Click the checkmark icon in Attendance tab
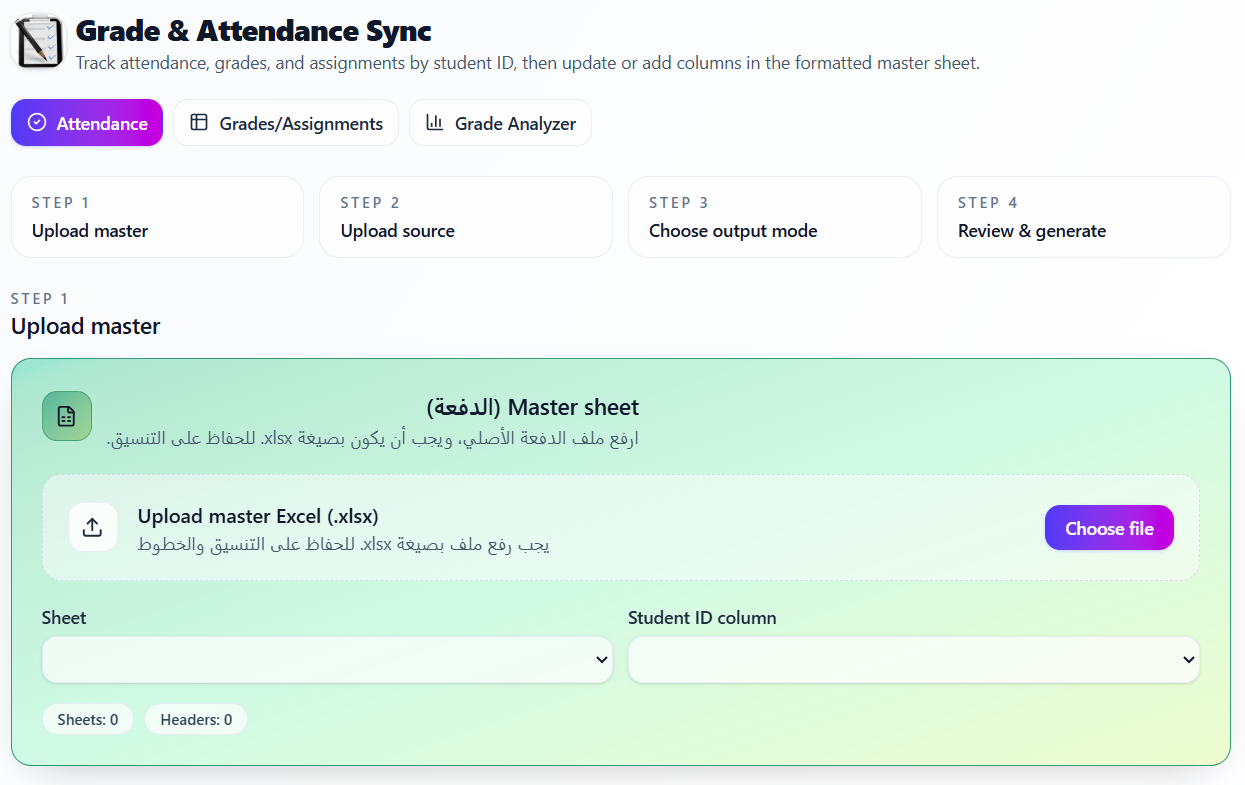Image resolution: width=1245 pixels, height=785 pixels. [37, 122]
